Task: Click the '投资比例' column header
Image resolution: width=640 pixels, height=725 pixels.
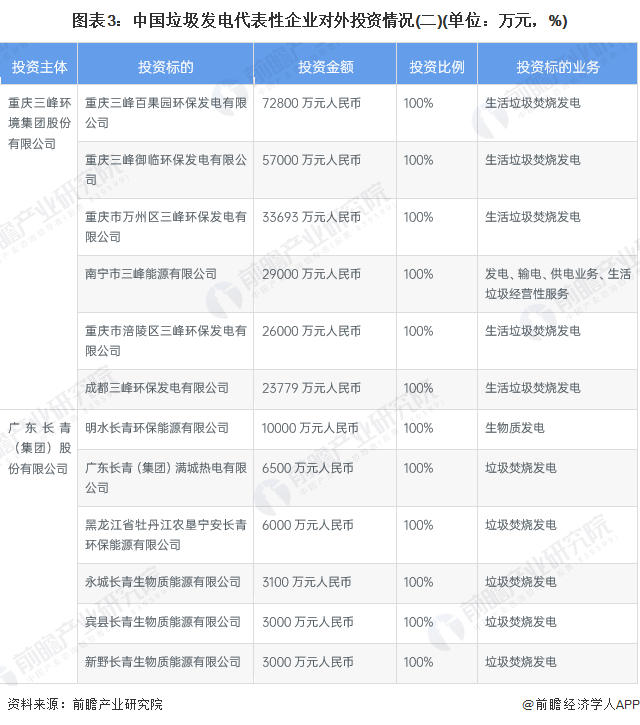Action: [436, 67]
